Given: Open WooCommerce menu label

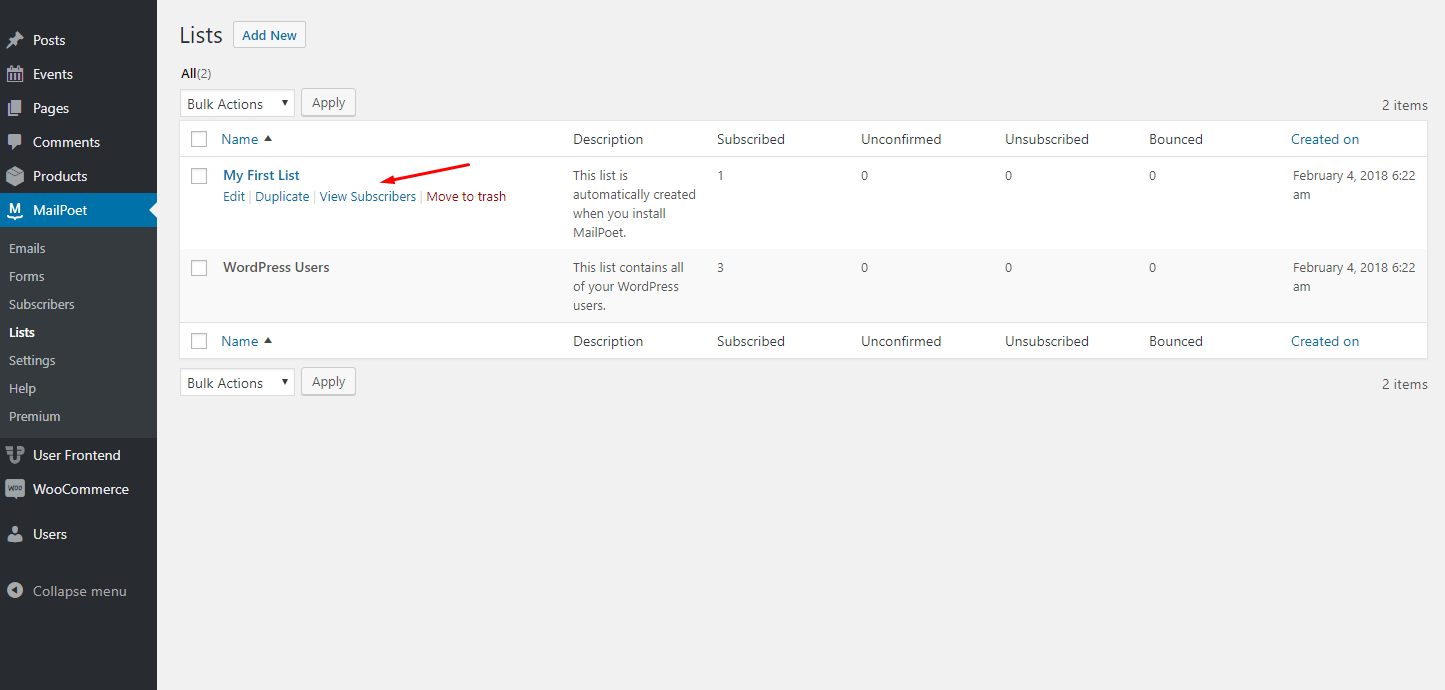Looking at the screenshot, I should point(81,489).
